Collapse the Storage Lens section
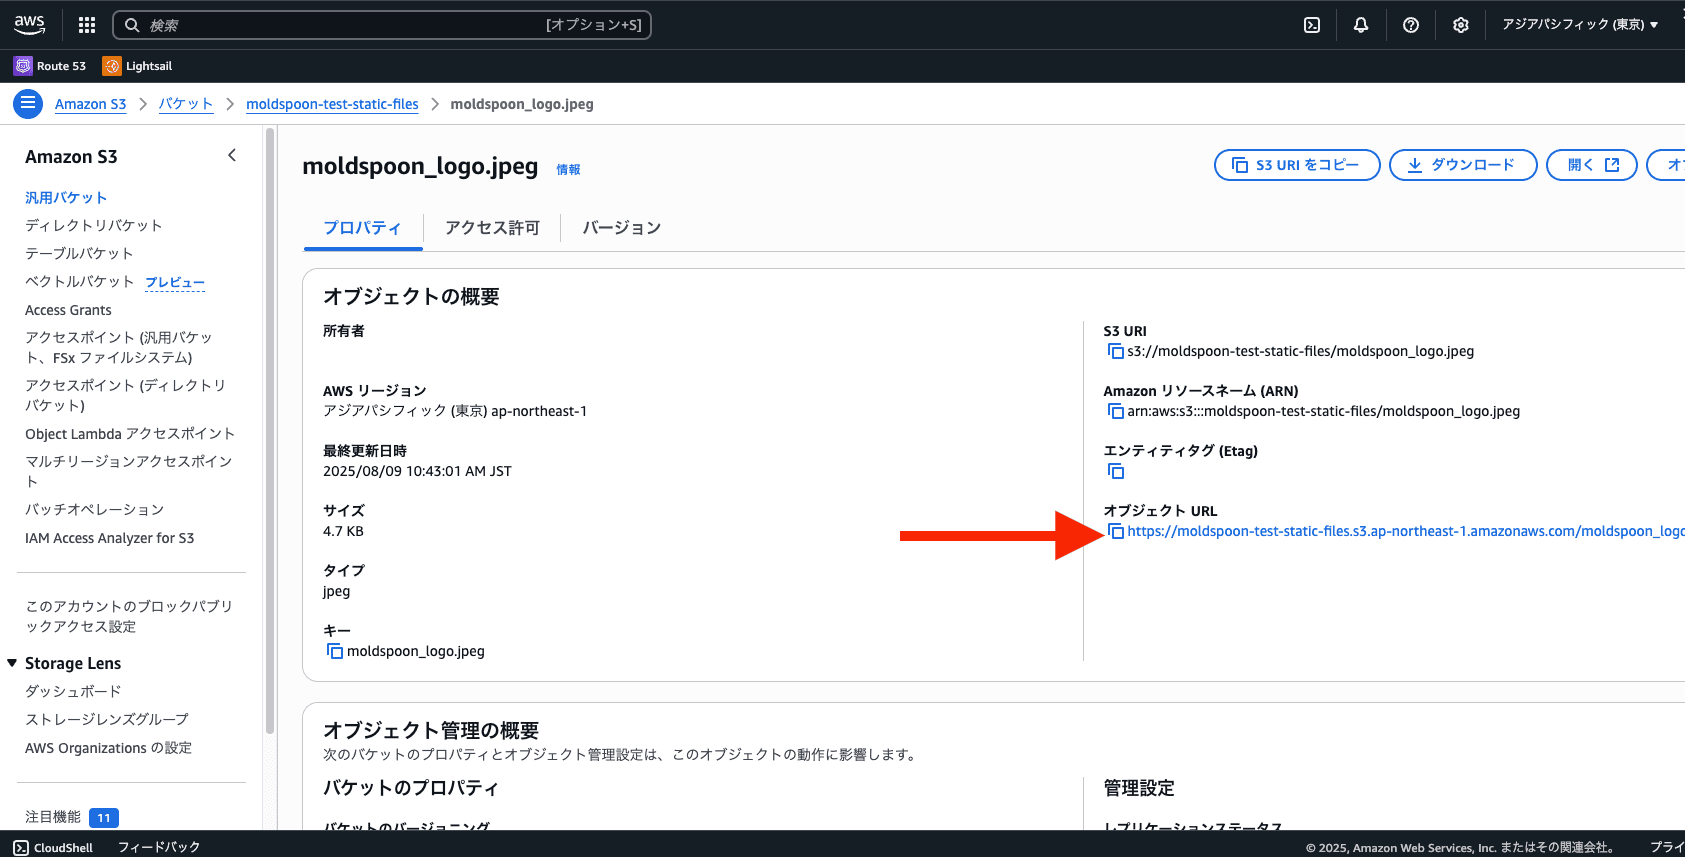The height and width of the screenshot is (857, 1685). pos(12,663)
